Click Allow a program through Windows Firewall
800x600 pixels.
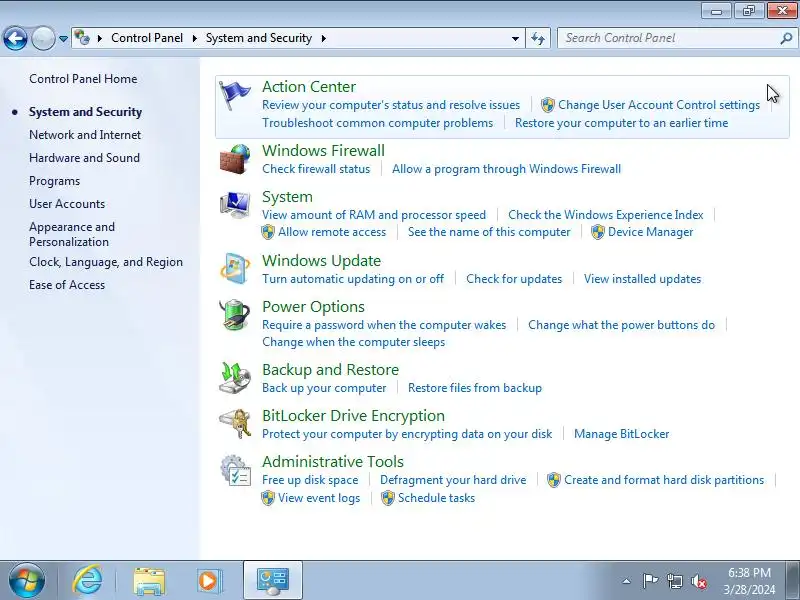[x=506, y=169]
